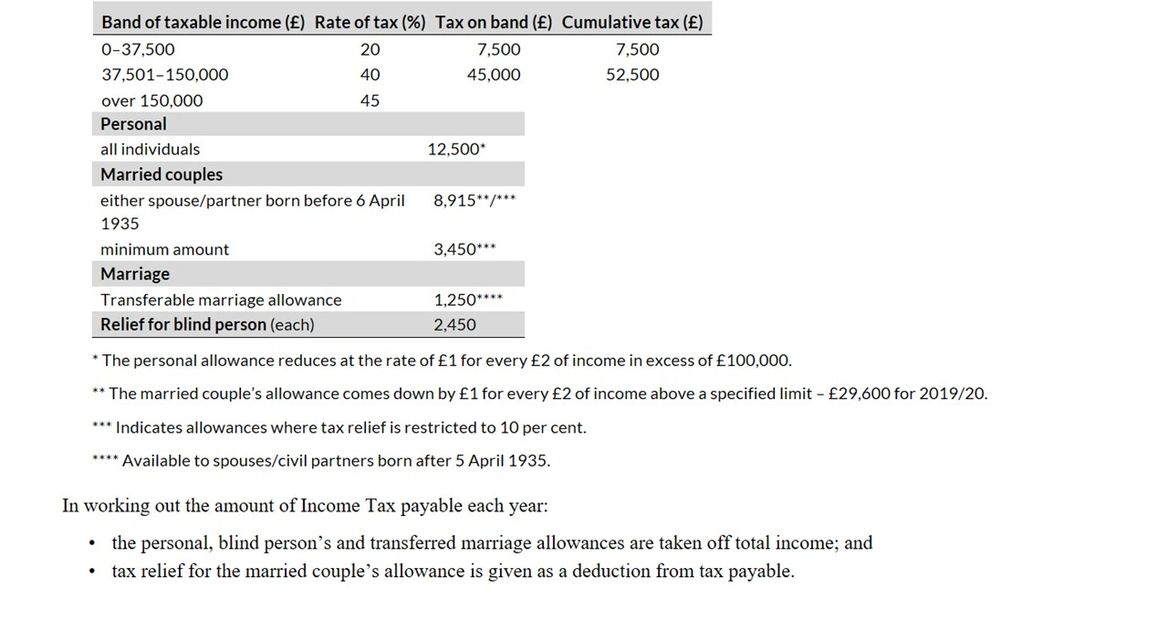Click the footnote about income exceeding £100,000

point(441,360)
